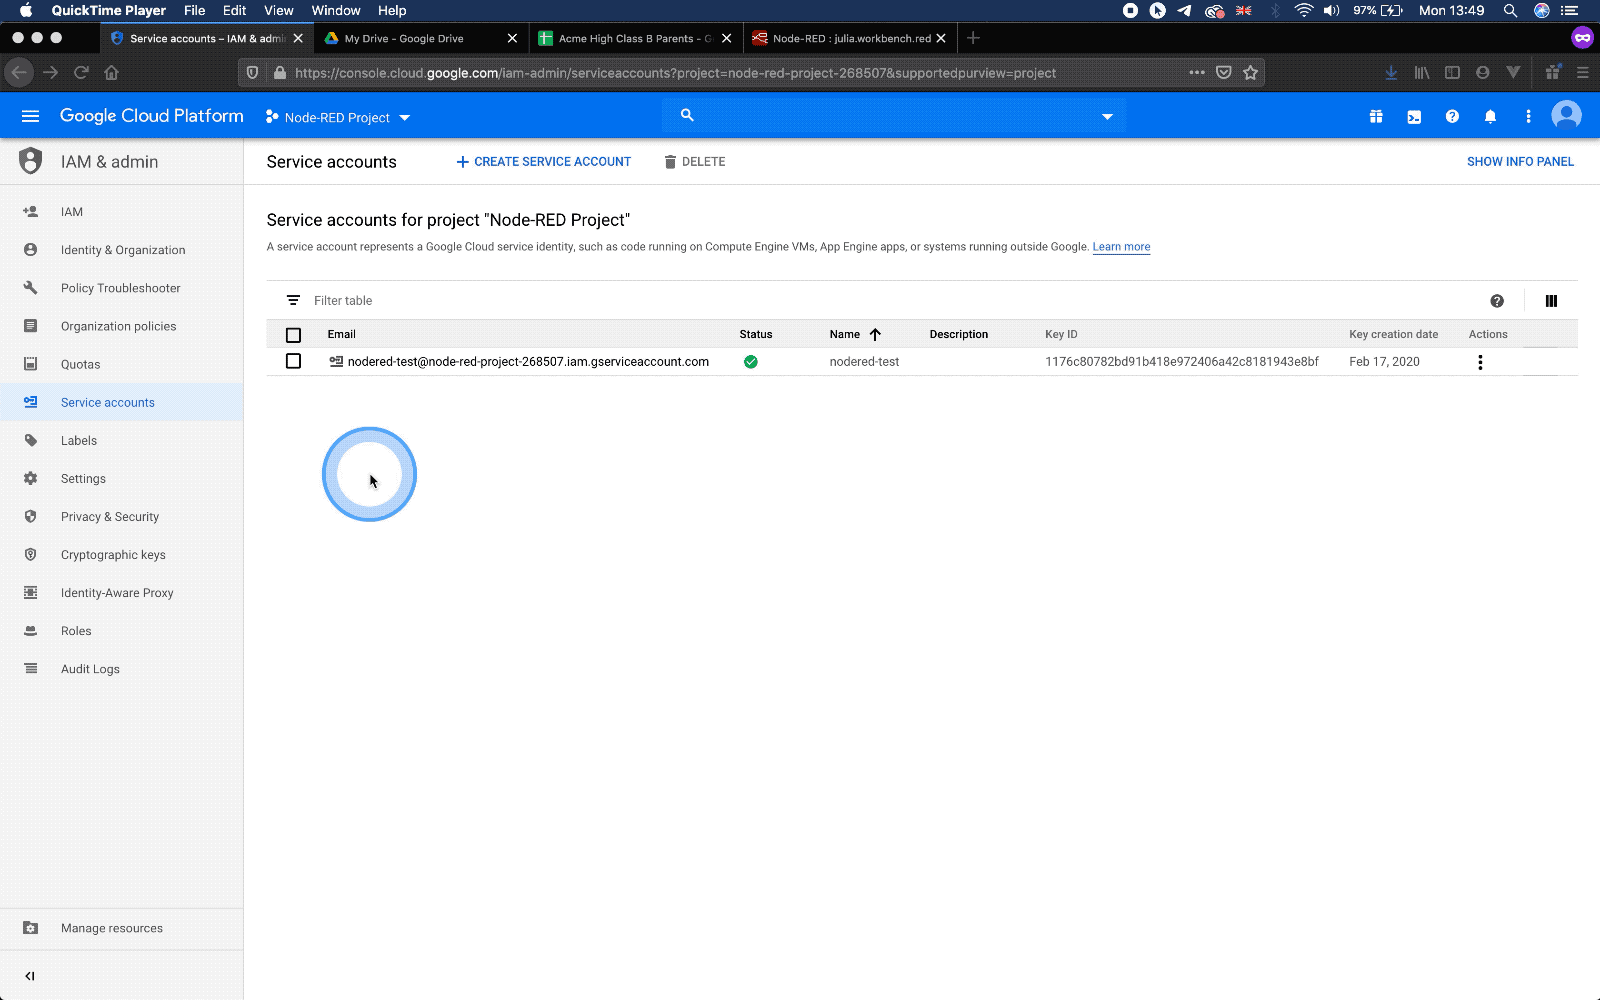Click the DELETE button
The width and height of the screenshot is (1600, 1000).
695,162
